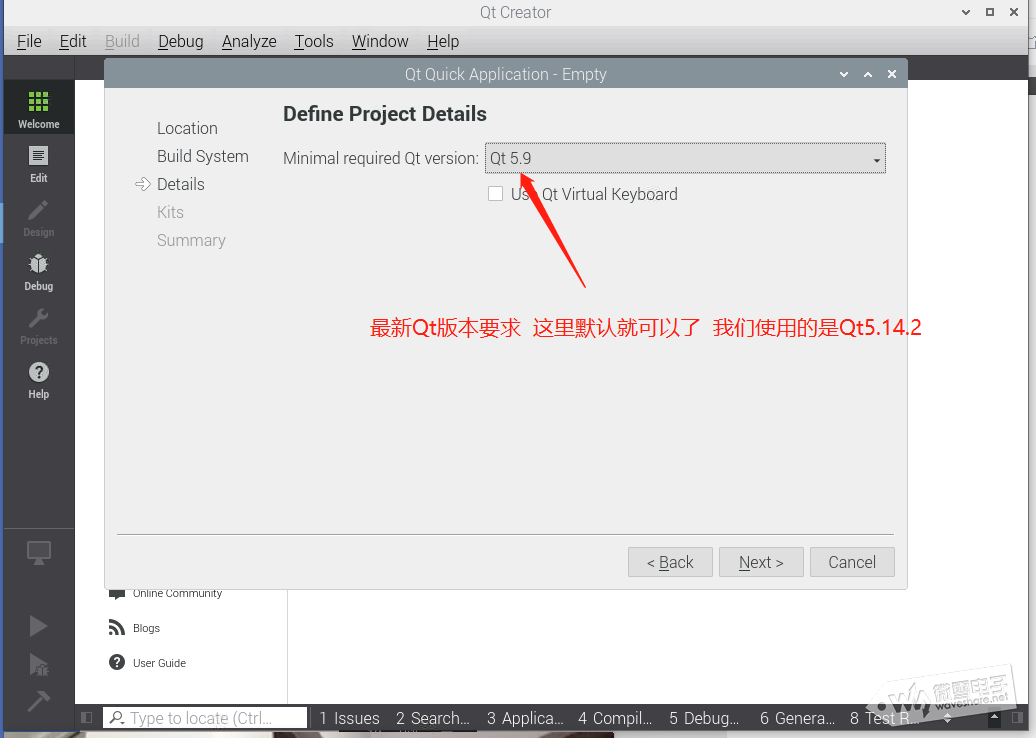Screen dimensions: 1036x738
Task: Roll up the wizard dialog title bar arrow
Action: coord(868,74)
